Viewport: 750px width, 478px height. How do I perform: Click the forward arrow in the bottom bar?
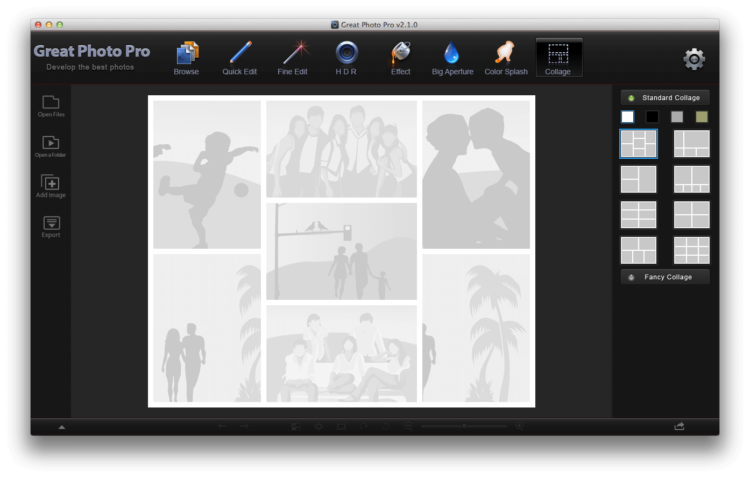pos(244,426)
